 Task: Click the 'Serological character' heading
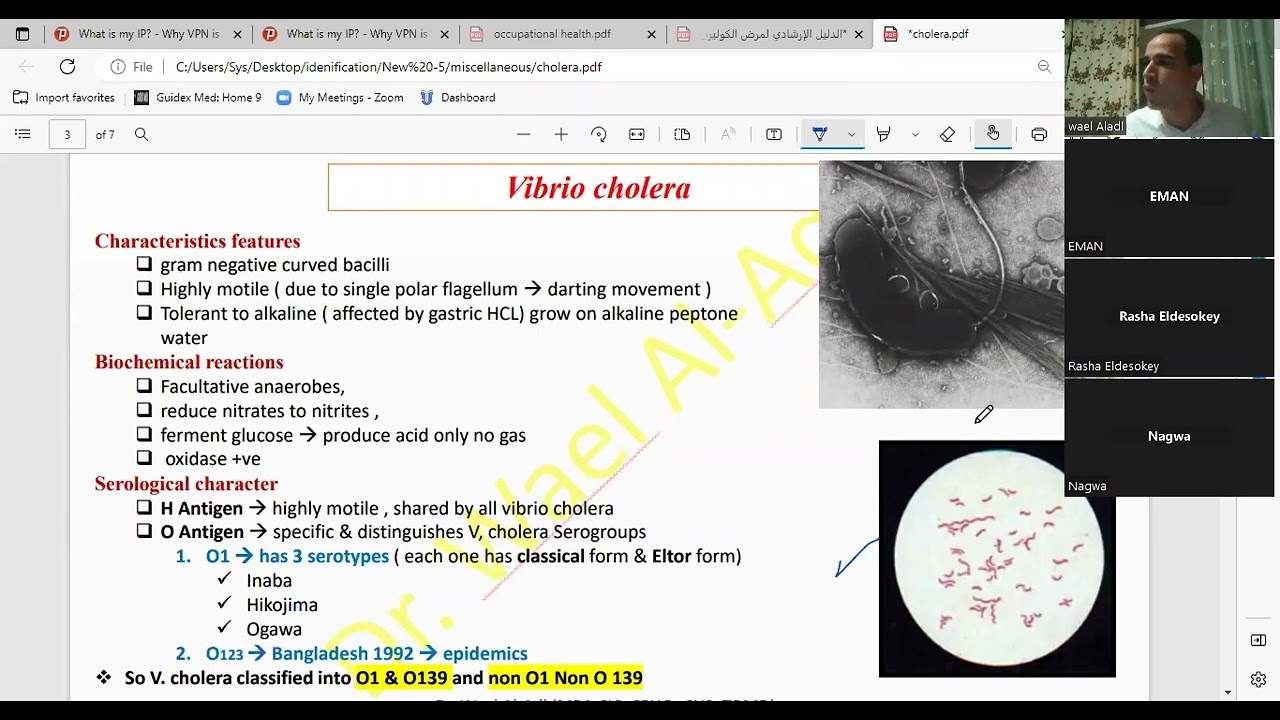(x=186, y=484)
